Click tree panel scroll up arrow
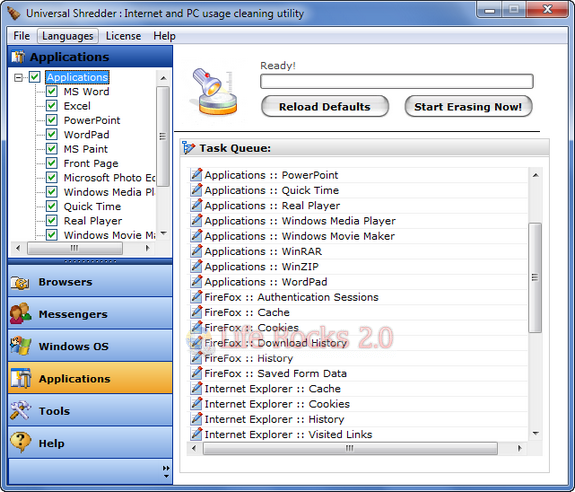 pos(164,78)
